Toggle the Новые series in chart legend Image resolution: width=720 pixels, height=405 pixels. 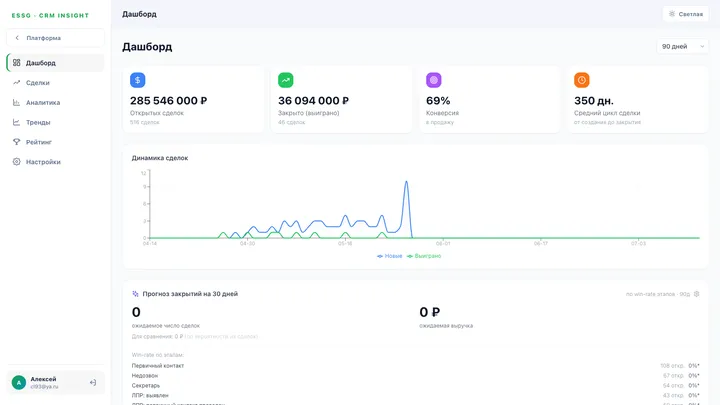(x=389, y=256)
